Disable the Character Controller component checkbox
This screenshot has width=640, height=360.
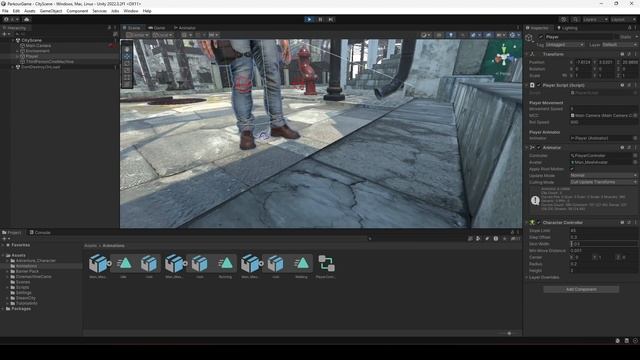point(539,222)
